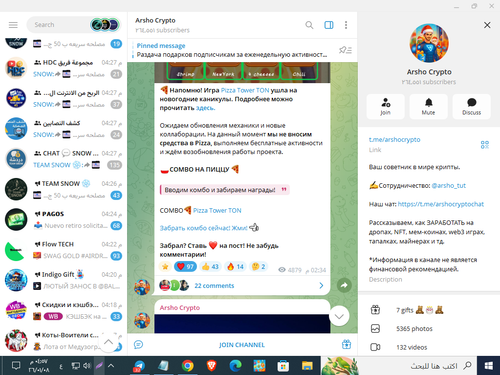Open the 'كشف النصابين' chat
This screenshot has width=500, height=375.
[x=63, y=129]
